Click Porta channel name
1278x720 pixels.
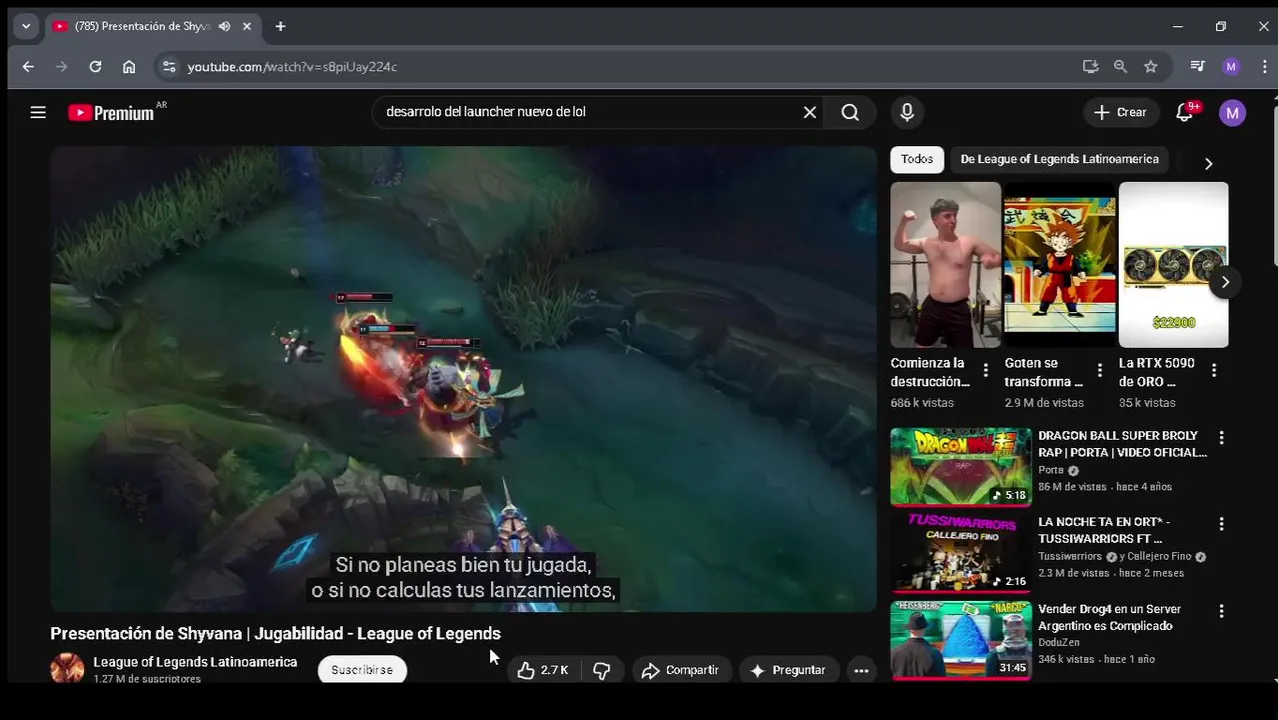click(1051, 470)
